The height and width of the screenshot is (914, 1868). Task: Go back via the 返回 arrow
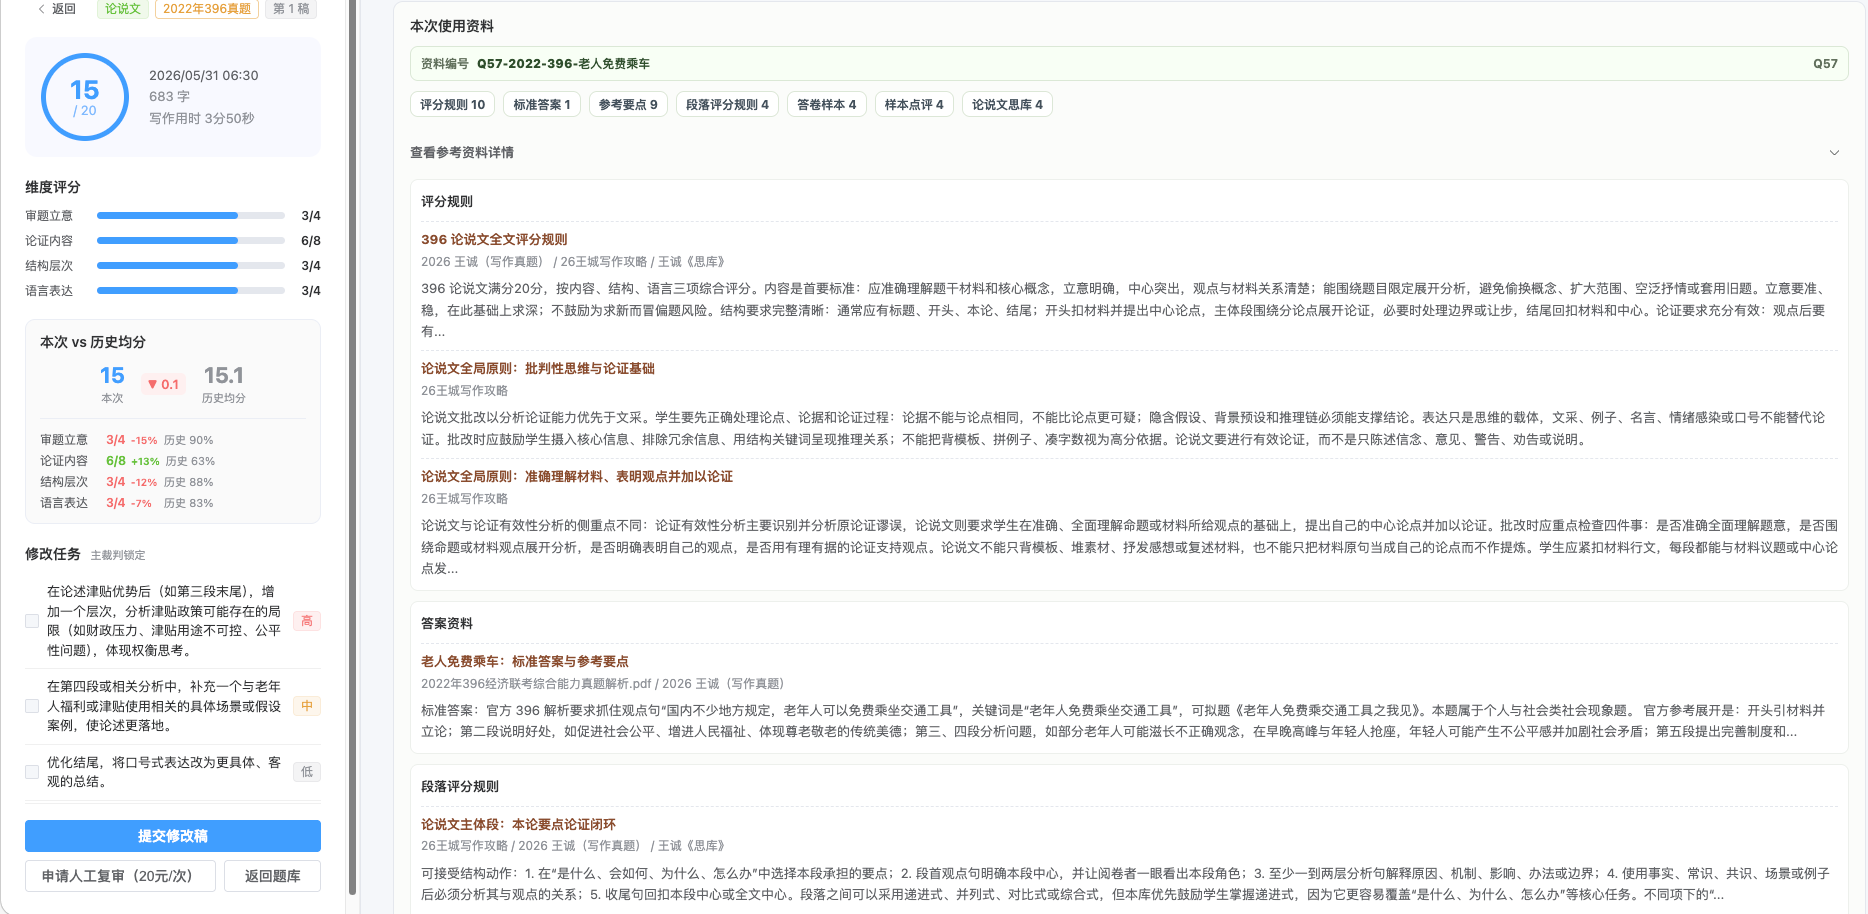(56, 9)
